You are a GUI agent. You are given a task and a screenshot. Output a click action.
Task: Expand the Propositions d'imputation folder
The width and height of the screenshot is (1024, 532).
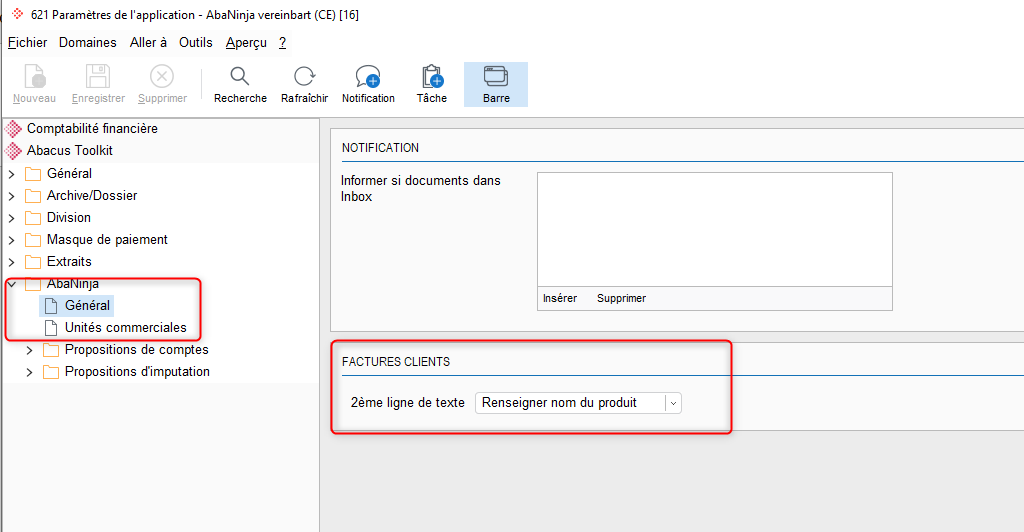(x=29, y=372)
